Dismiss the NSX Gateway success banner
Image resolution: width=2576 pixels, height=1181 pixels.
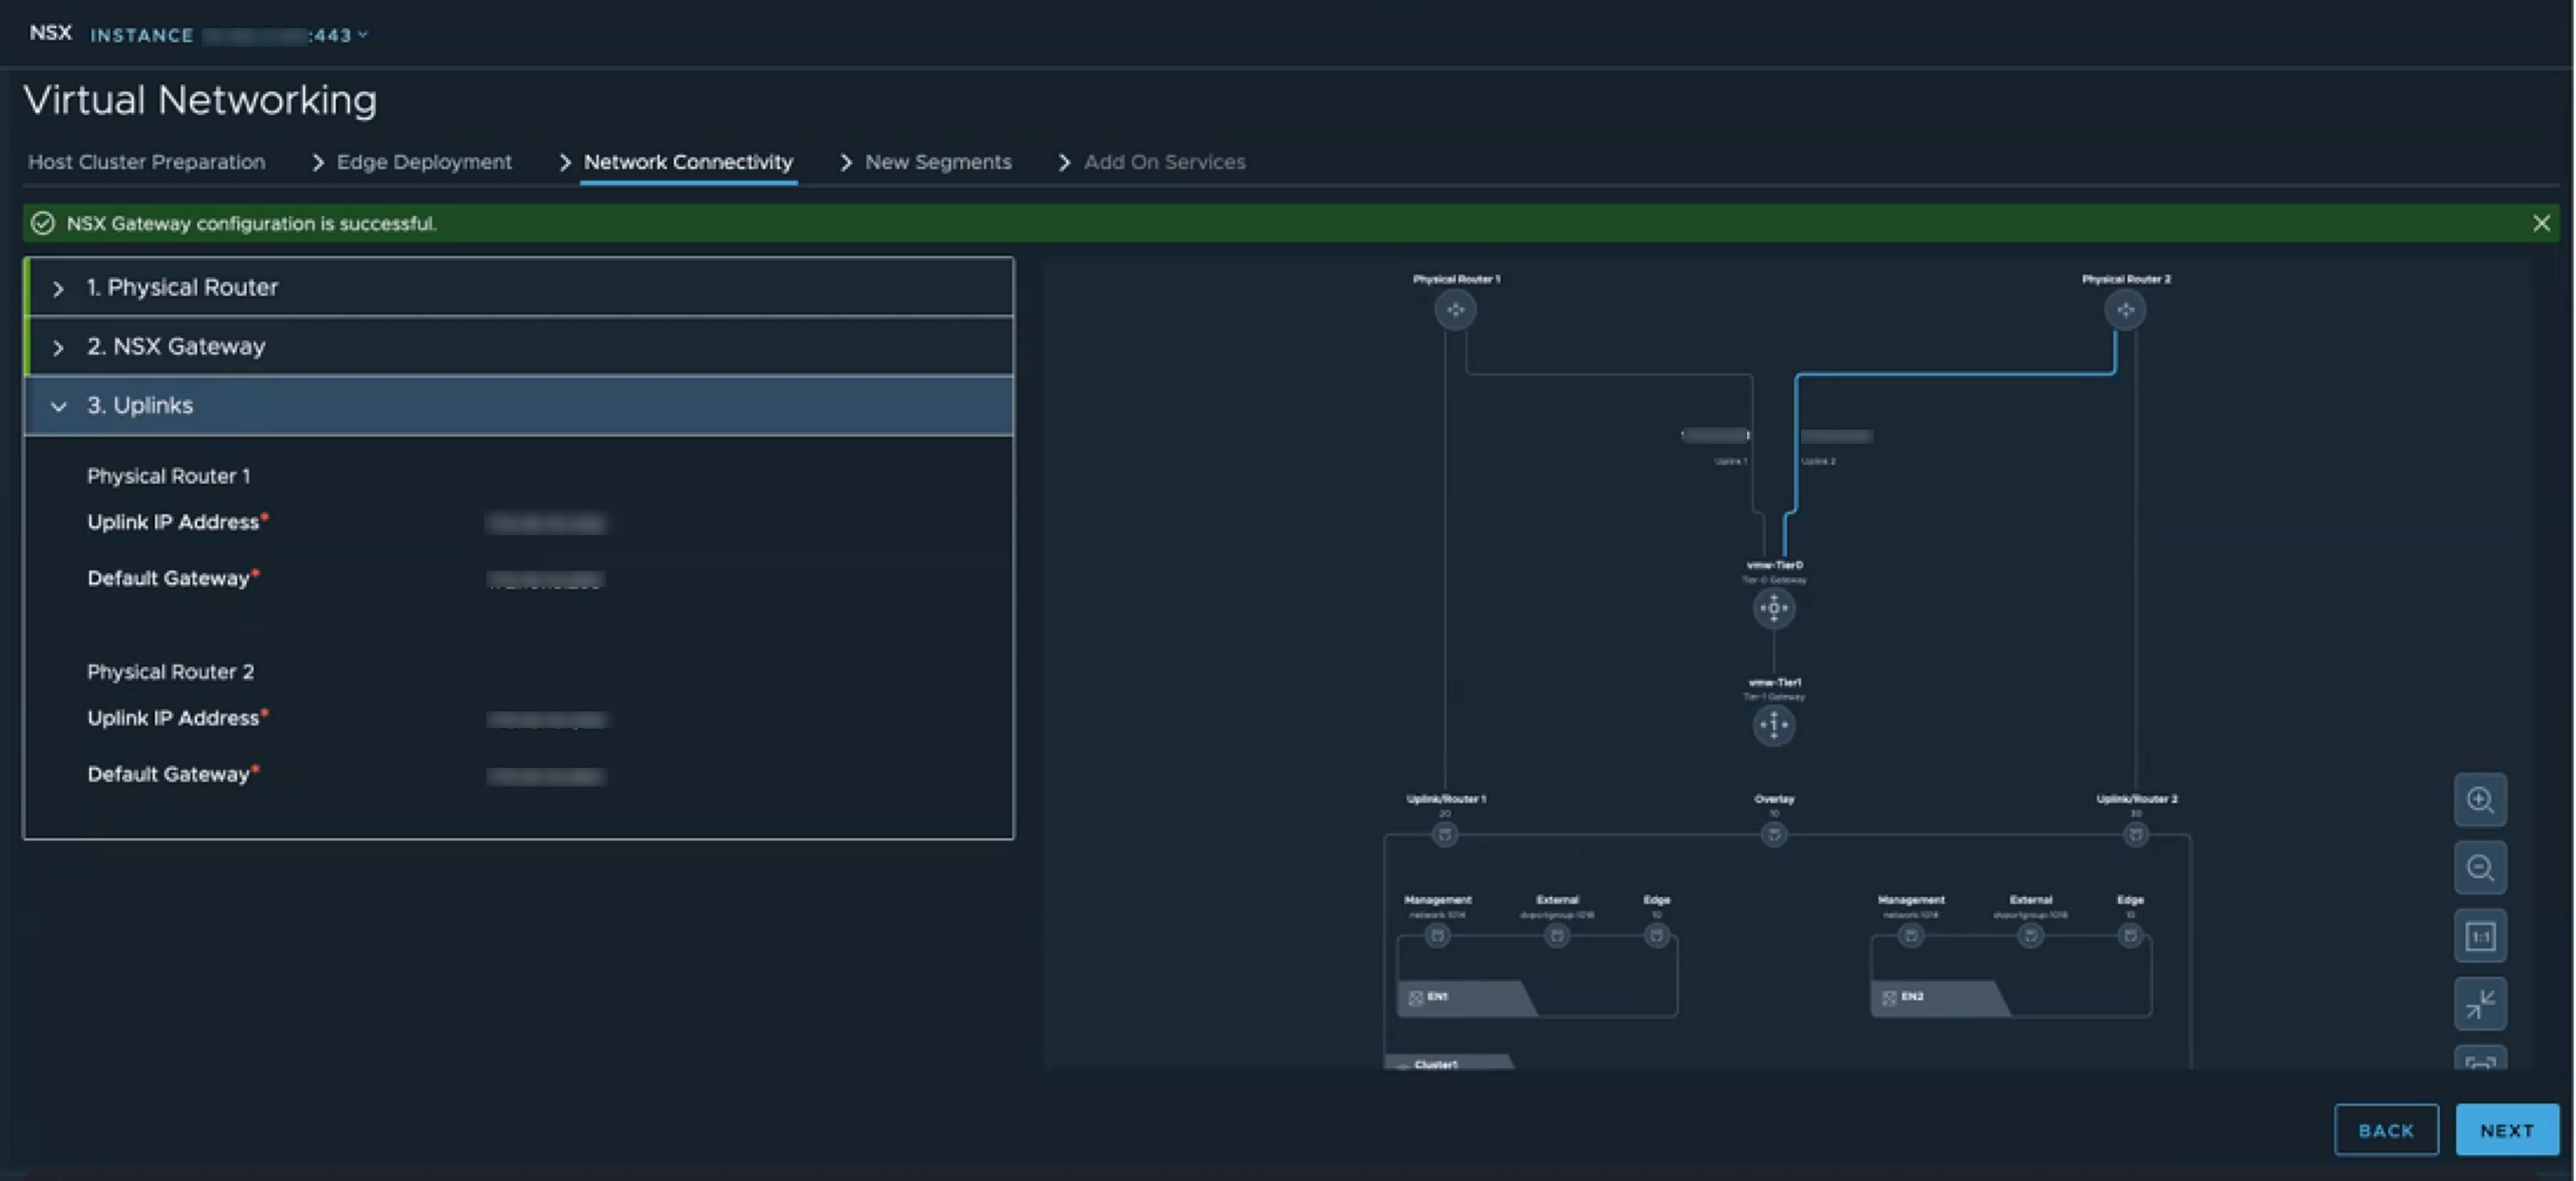tap(2541, 223)
